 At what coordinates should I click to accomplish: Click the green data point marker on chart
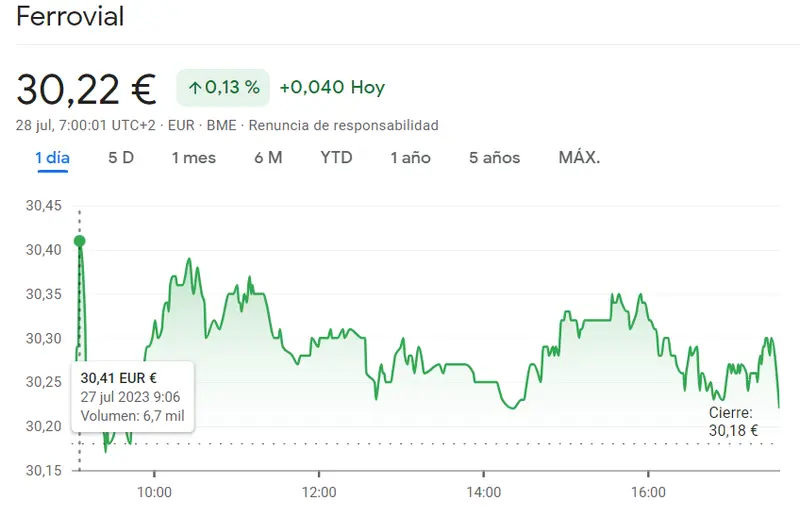(80, 241)
